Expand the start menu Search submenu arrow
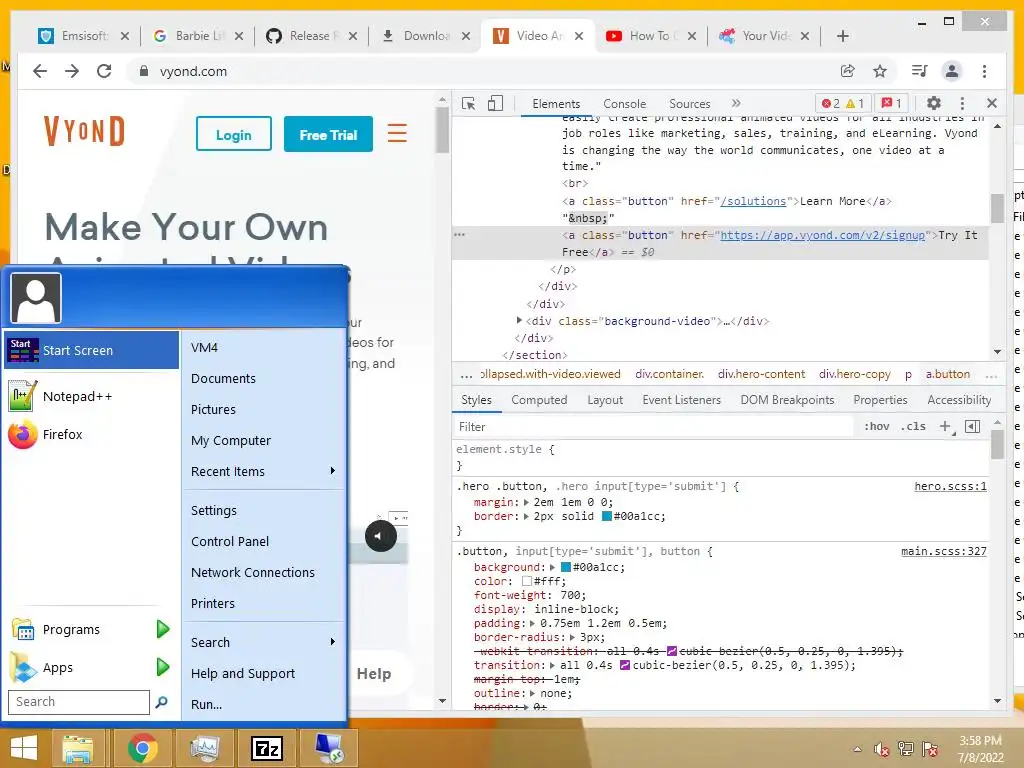 coord(333,642)
